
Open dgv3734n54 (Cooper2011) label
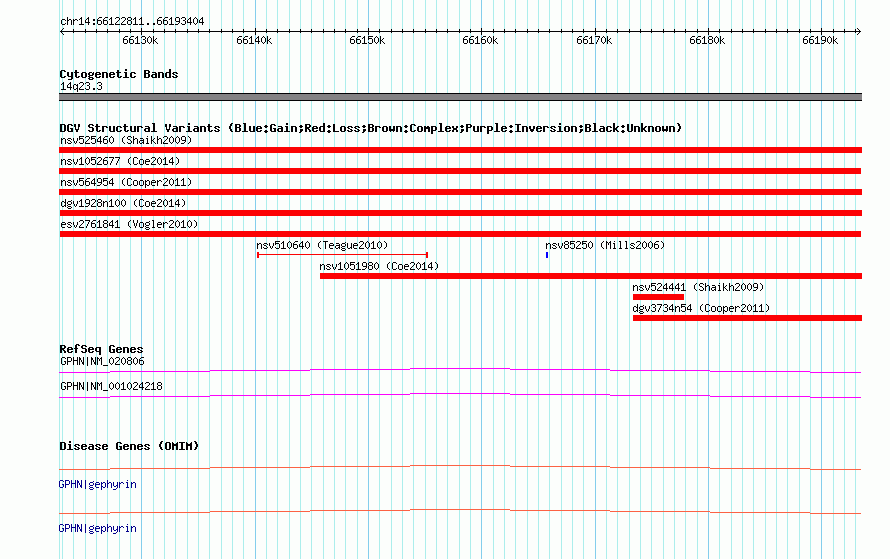coord(701,308)
